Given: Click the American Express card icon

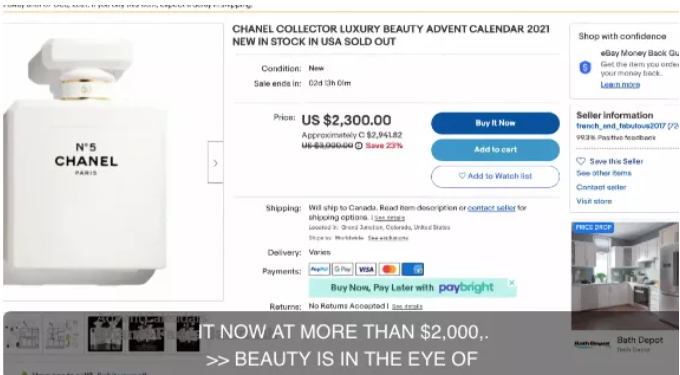Looking at the screenshot, I should point(412,269).
